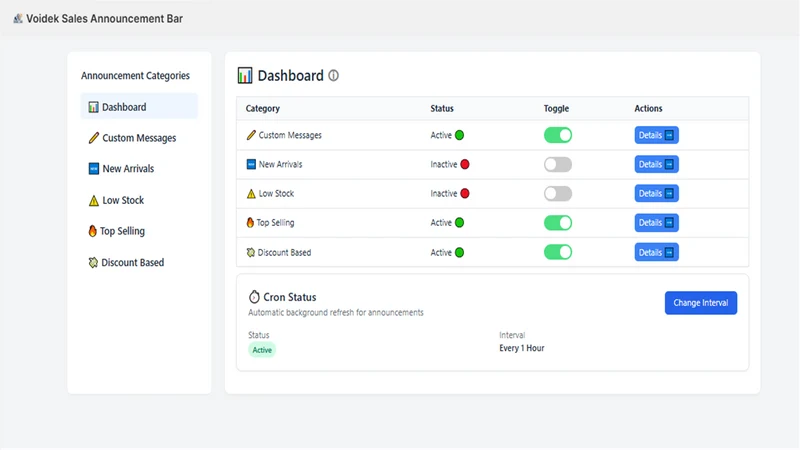
Task: Click the Voidek app logo icon
Action: (18, 19)
